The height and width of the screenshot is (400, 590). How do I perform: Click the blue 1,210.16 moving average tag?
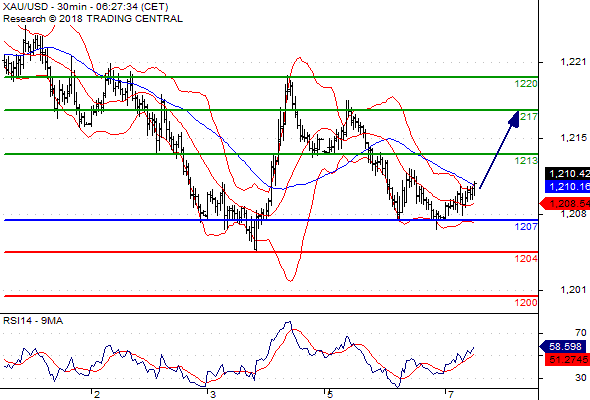point(567,186)
